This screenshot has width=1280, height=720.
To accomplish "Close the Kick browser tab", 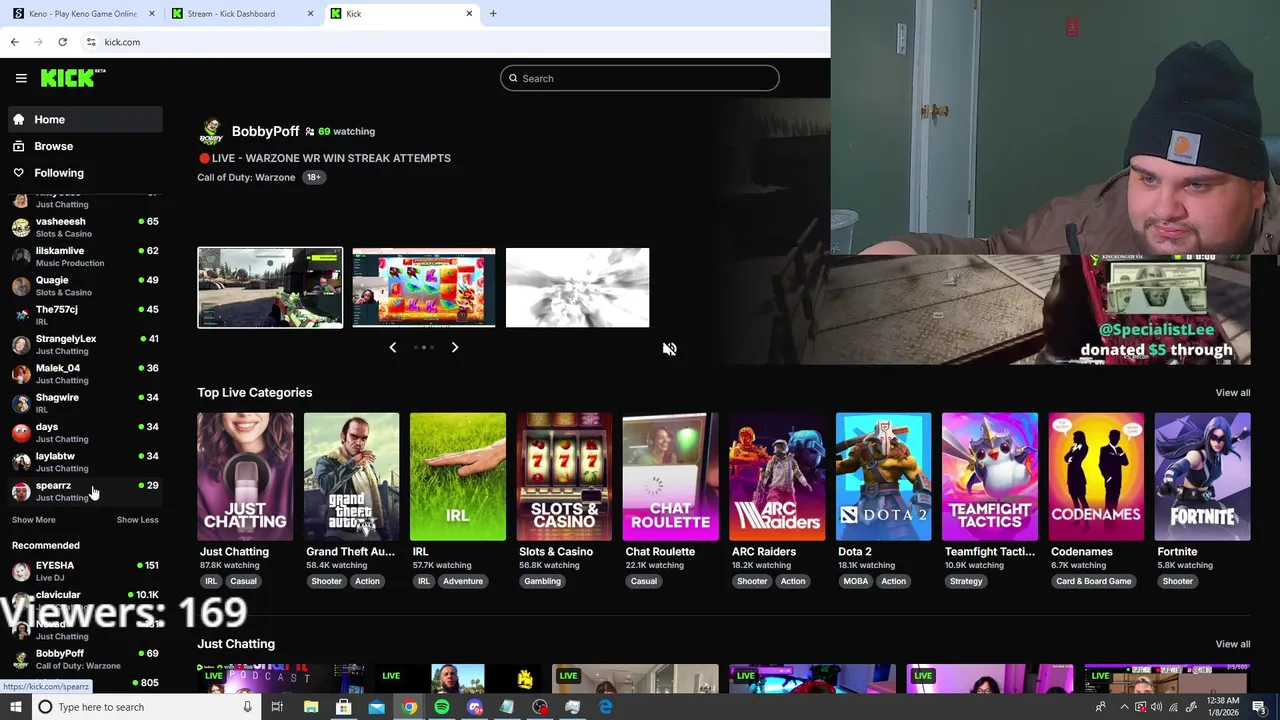I will click(469, 14).
